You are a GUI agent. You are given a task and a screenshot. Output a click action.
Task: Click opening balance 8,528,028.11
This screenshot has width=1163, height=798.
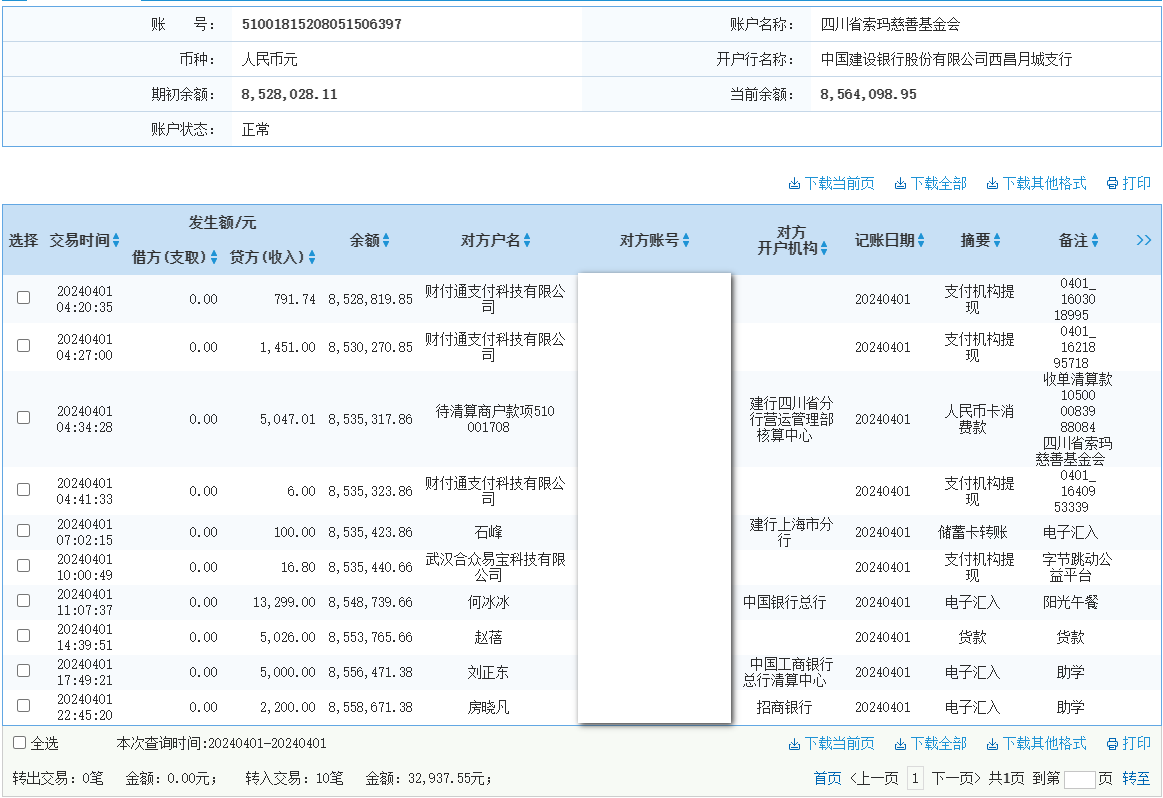pyautogui.click(x=289, y=95)
